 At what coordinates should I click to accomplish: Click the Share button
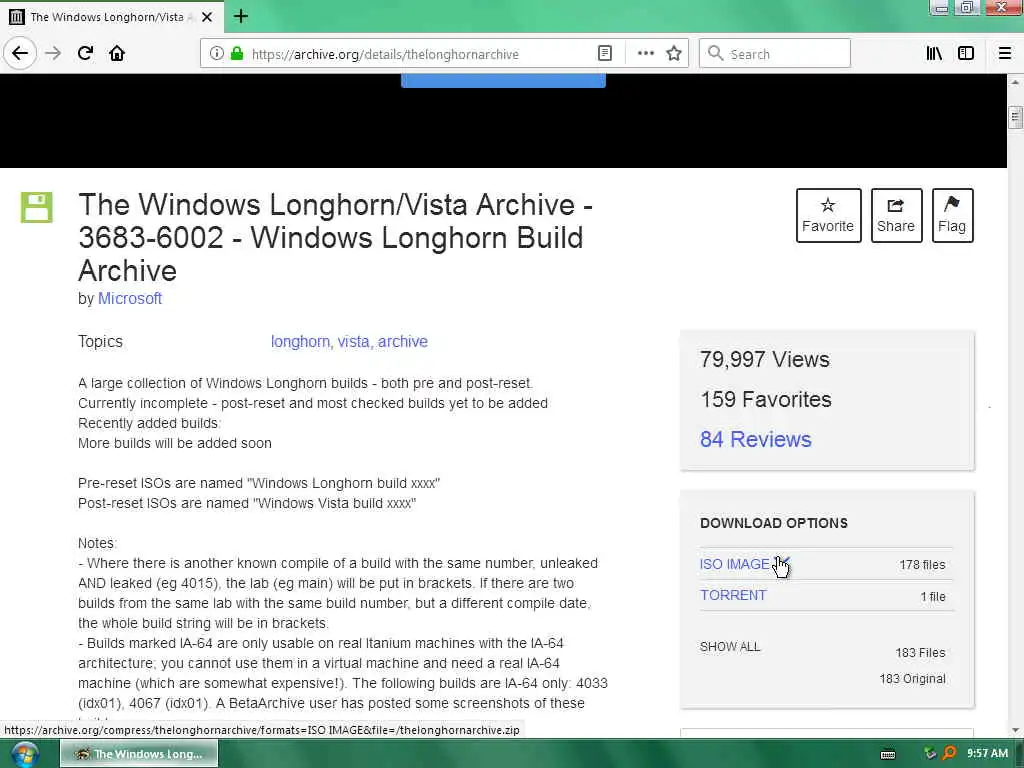(x=896, y=216)
